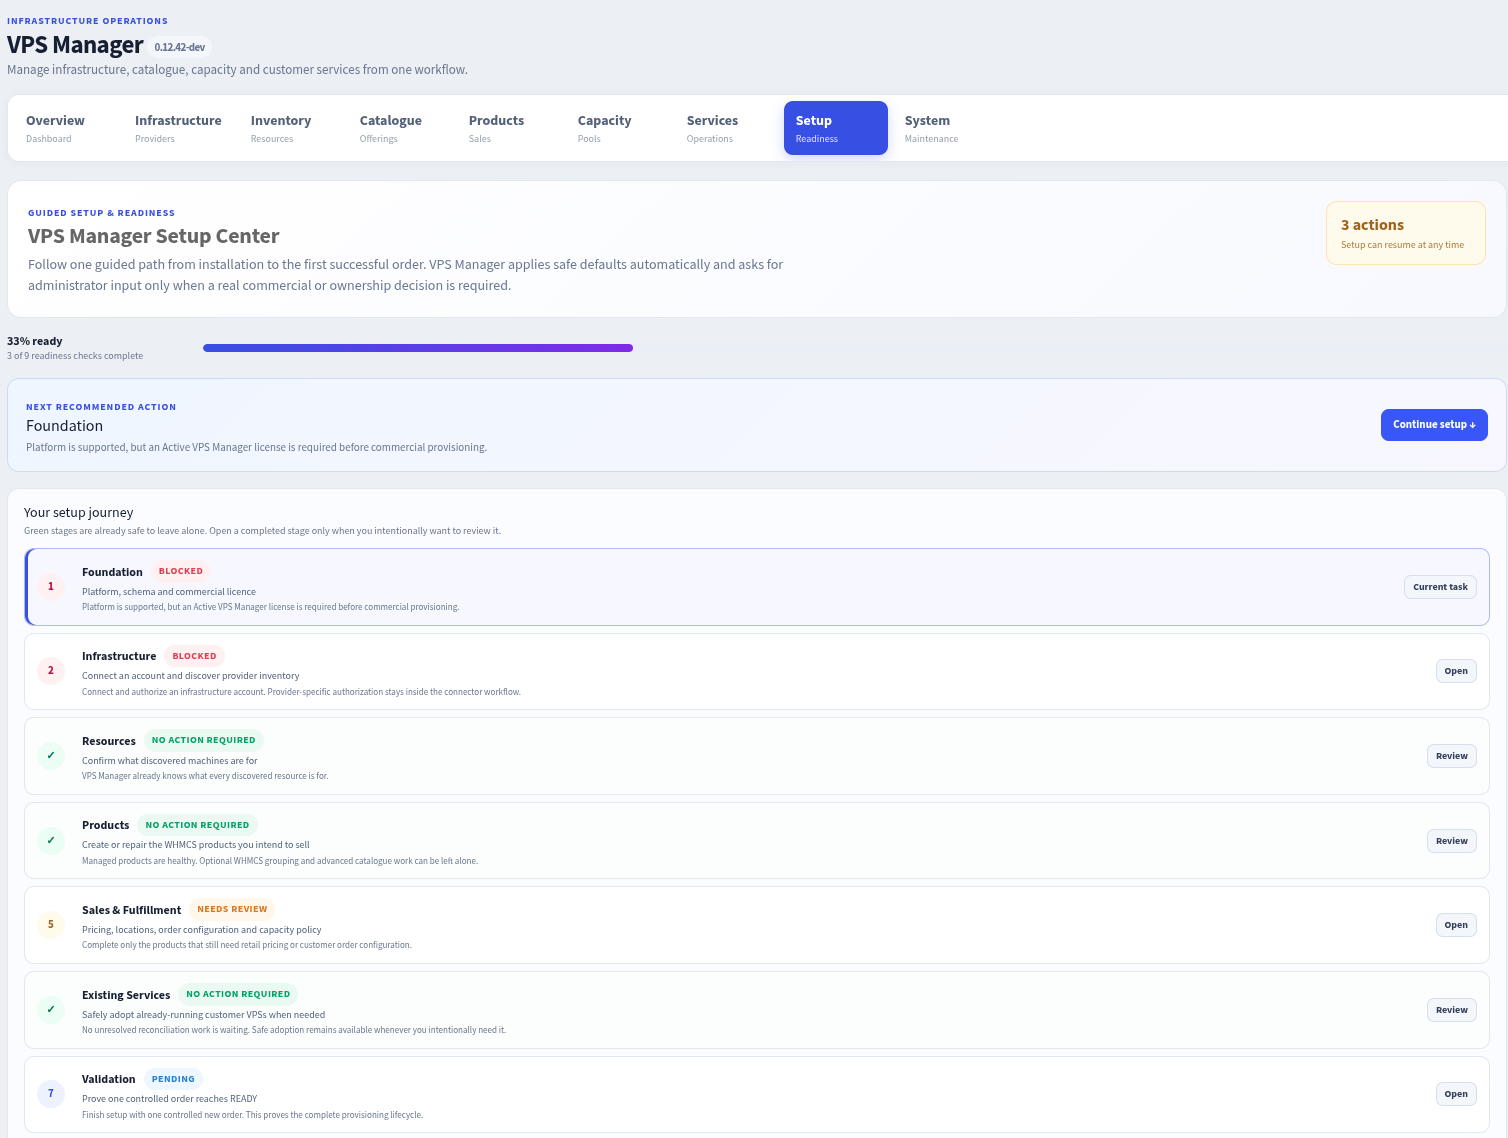Click the NEEDS REVIEW badge
This screenshot has width=1508, height=1138.
coord(232,910)
